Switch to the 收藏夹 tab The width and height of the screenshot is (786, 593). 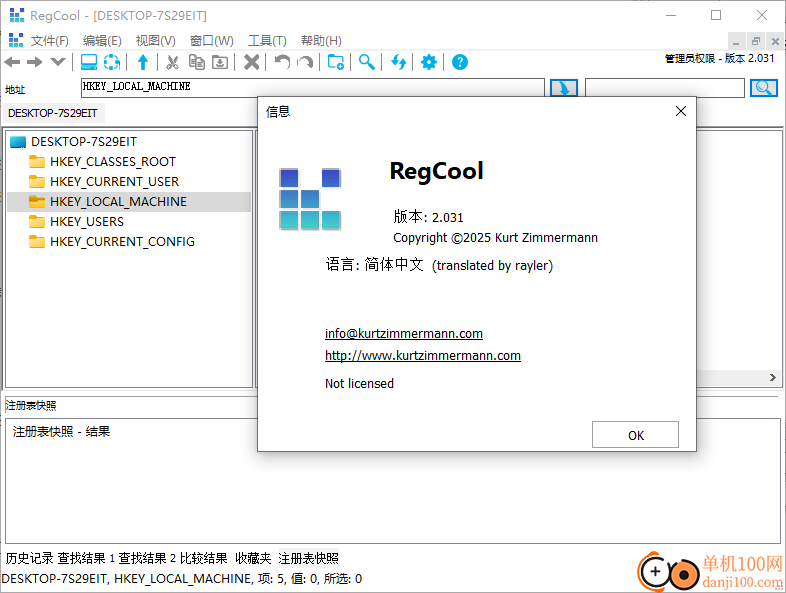pyautogui.click(x=253, y=558)
